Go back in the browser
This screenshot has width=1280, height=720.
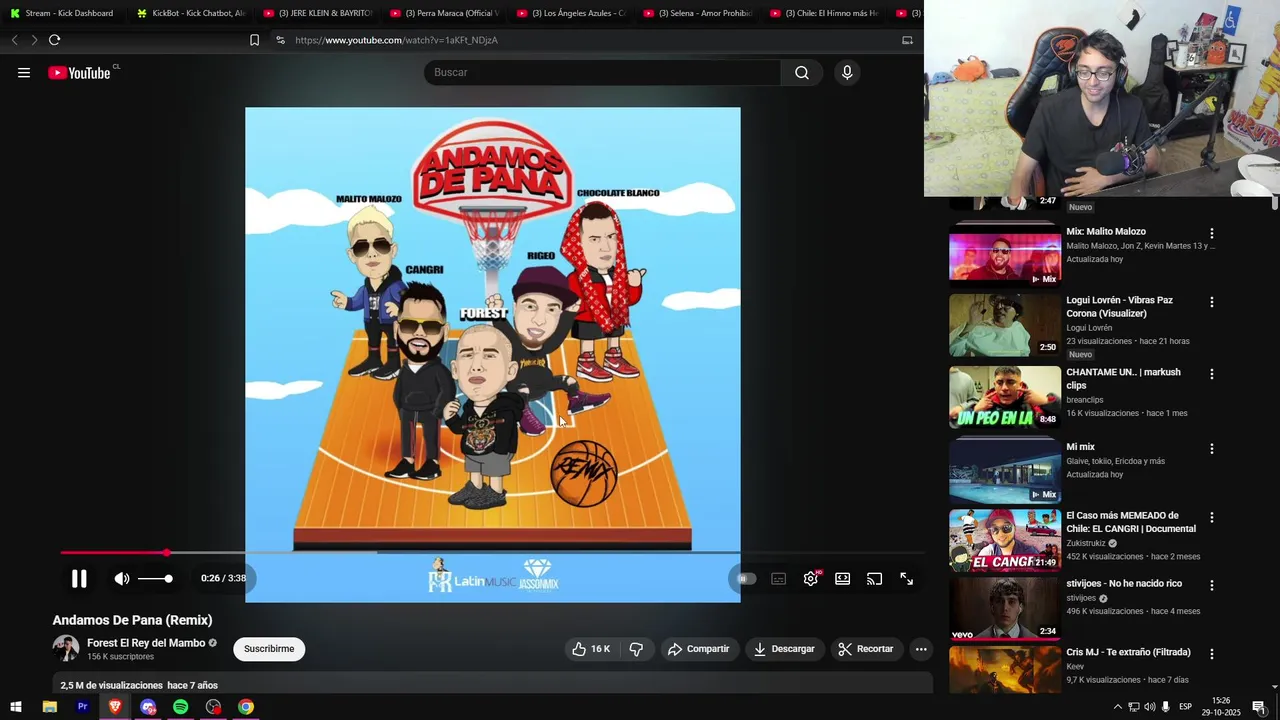tap(14, 40)
